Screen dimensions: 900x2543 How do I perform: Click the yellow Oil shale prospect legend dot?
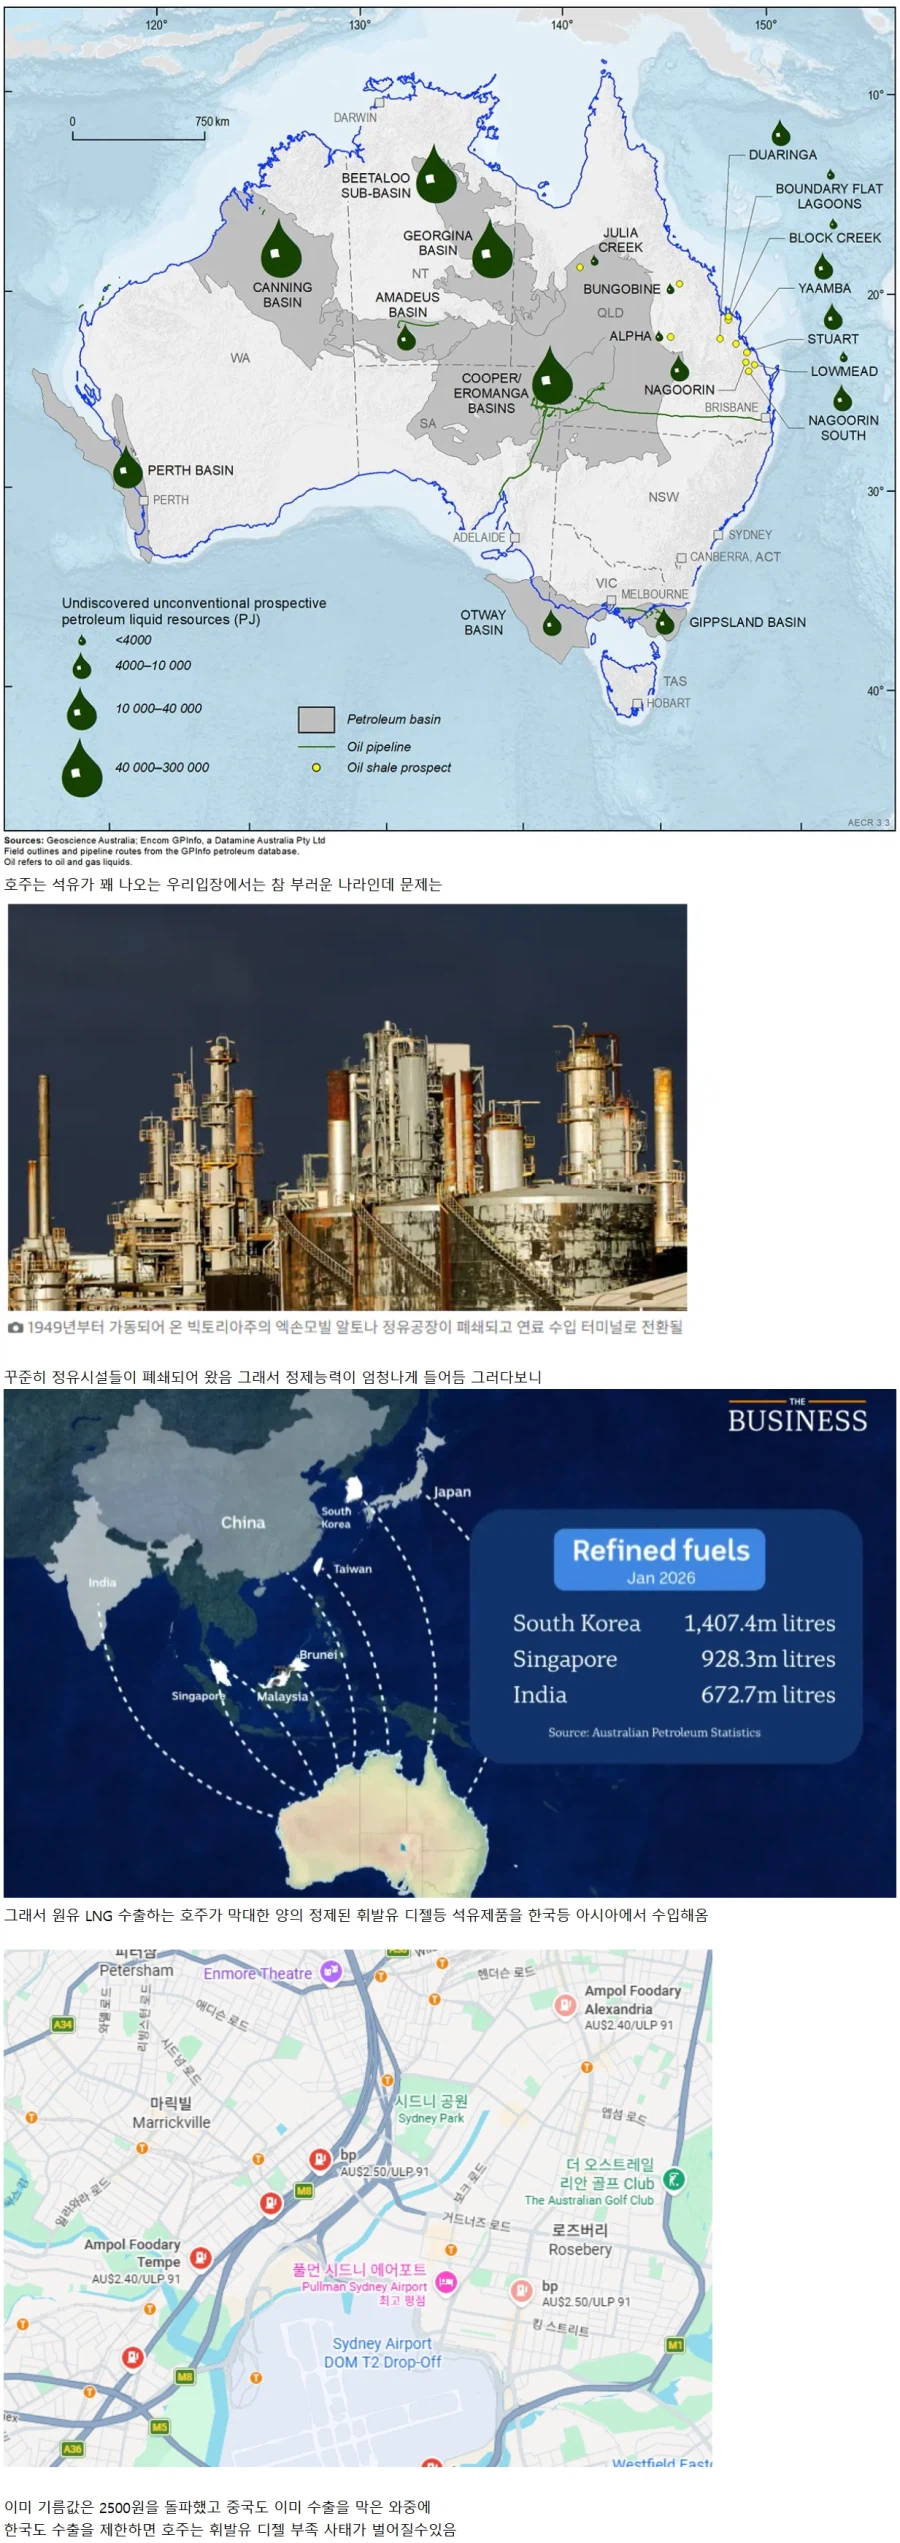point(316,768)
